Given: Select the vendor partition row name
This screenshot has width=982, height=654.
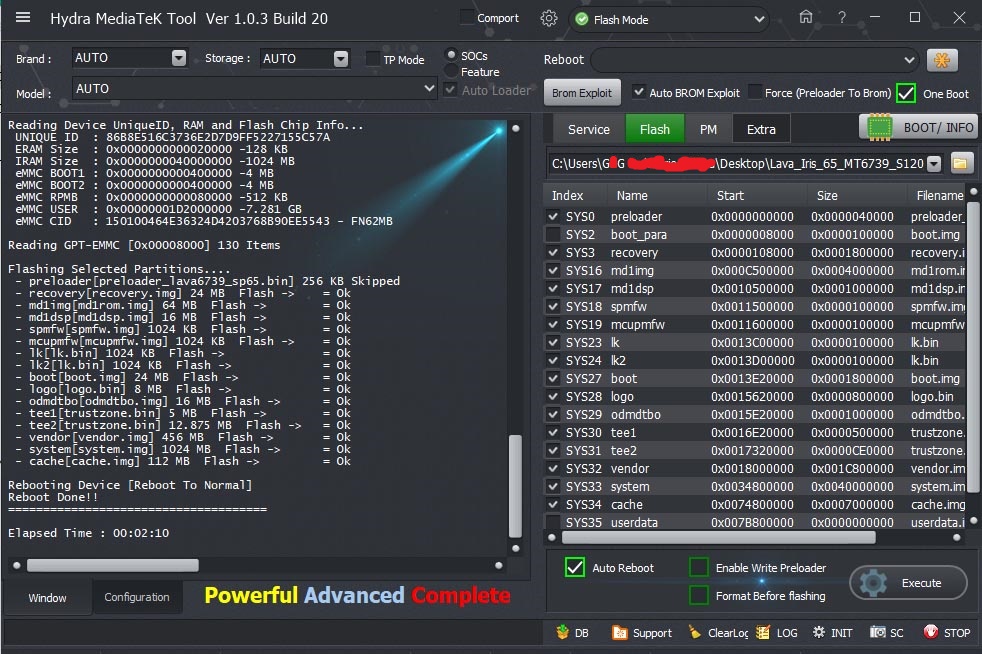Looking at the screenshot, I should pyautogui.click(x=630, y=469).
